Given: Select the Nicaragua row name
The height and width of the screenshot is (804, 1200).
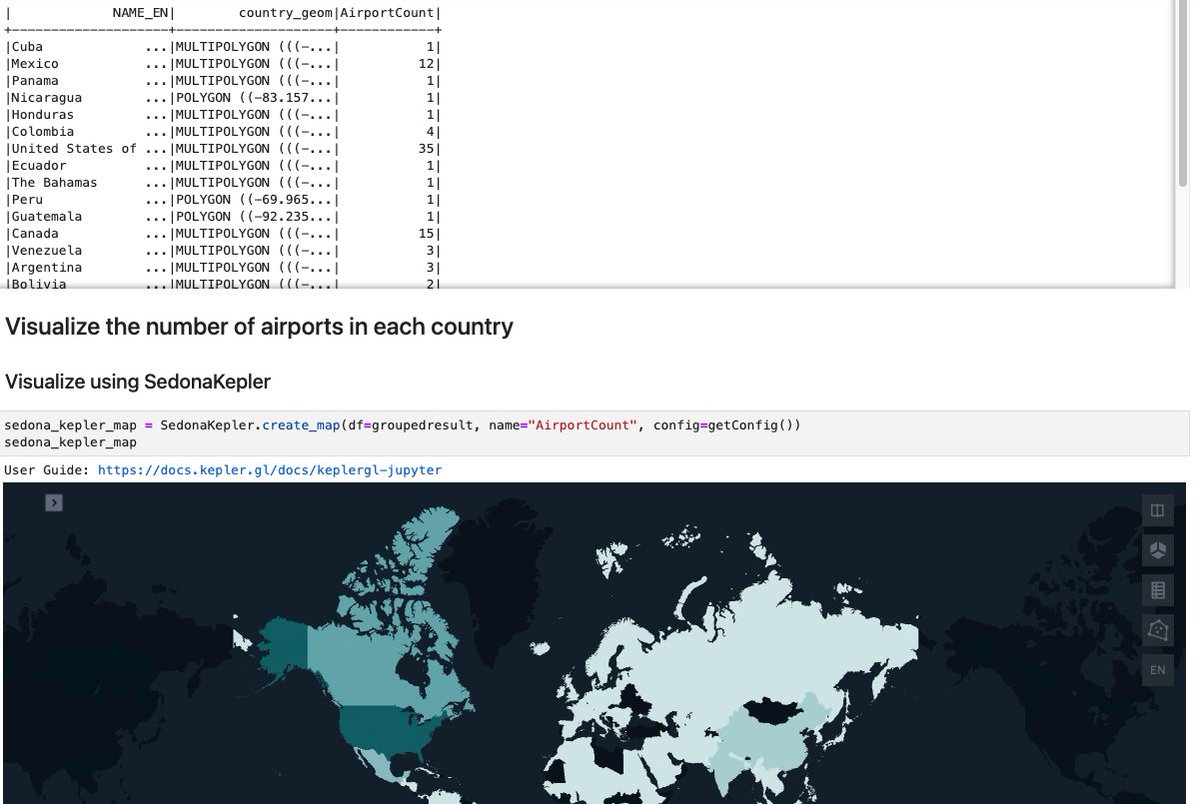Looking at the screenshot, I should tap(47, 98).
